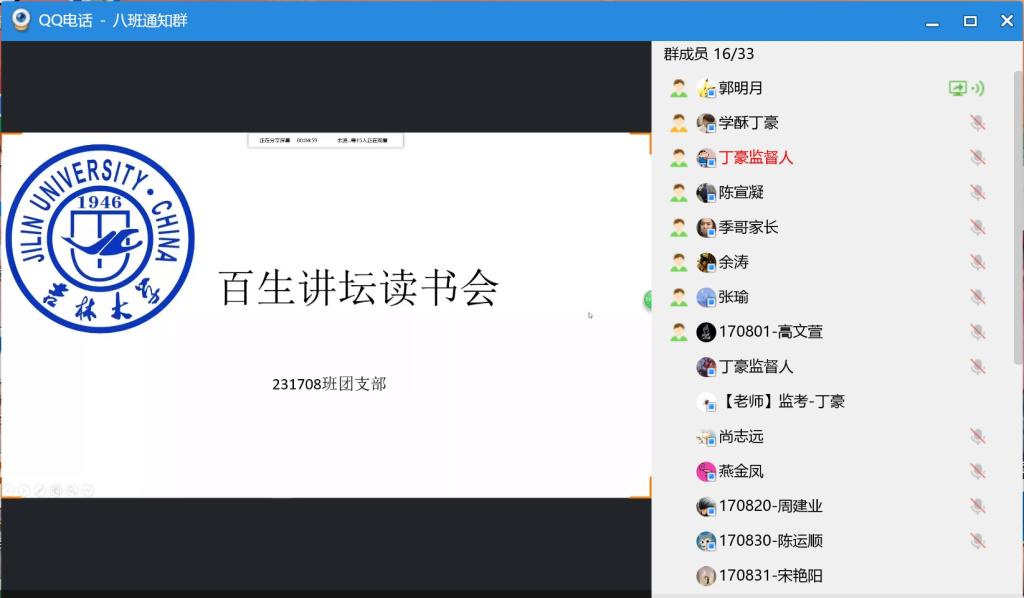This screenshot has width=1024, height=598.
Task: Select member 170831-宋艳阳 in the list
Action: (x=770, y=576)
